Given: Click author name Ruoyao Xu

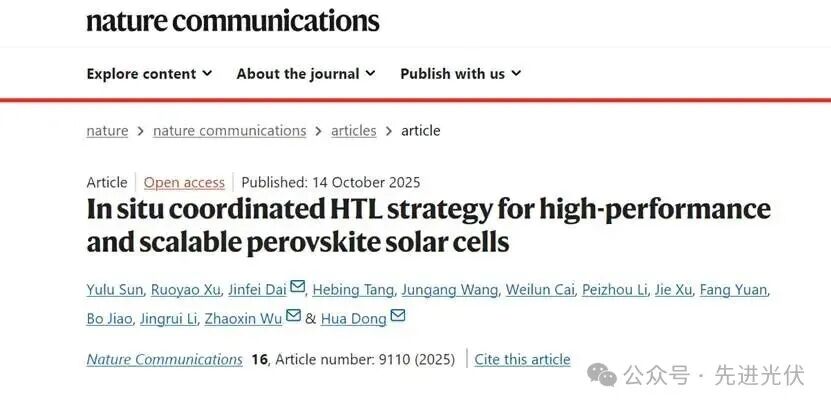Looking at the screenshot, I should pyautogui.click(x=185, y=290).
